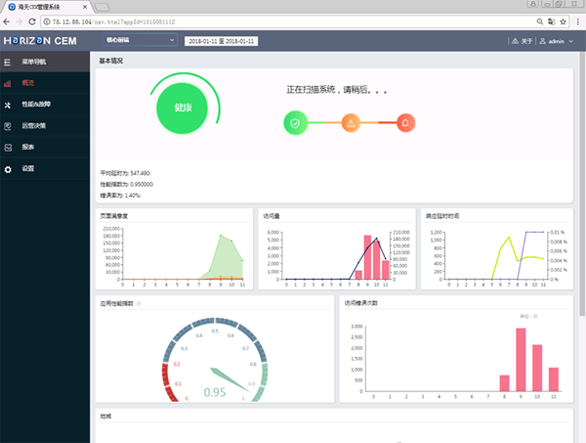
Task: Click the basic situation section title
Action: pyautogui.click(x=111, y=61)
